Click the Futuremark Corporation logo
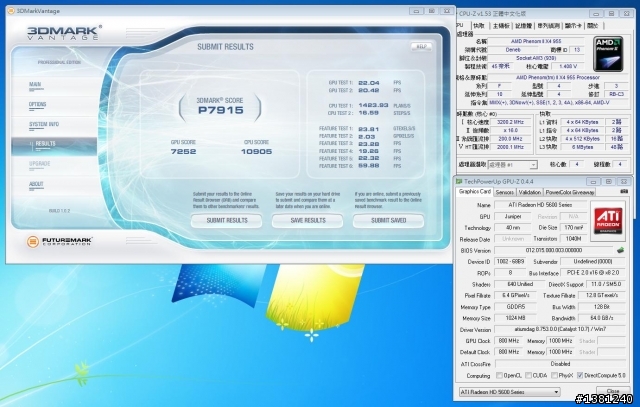 (x=60, y=241)
